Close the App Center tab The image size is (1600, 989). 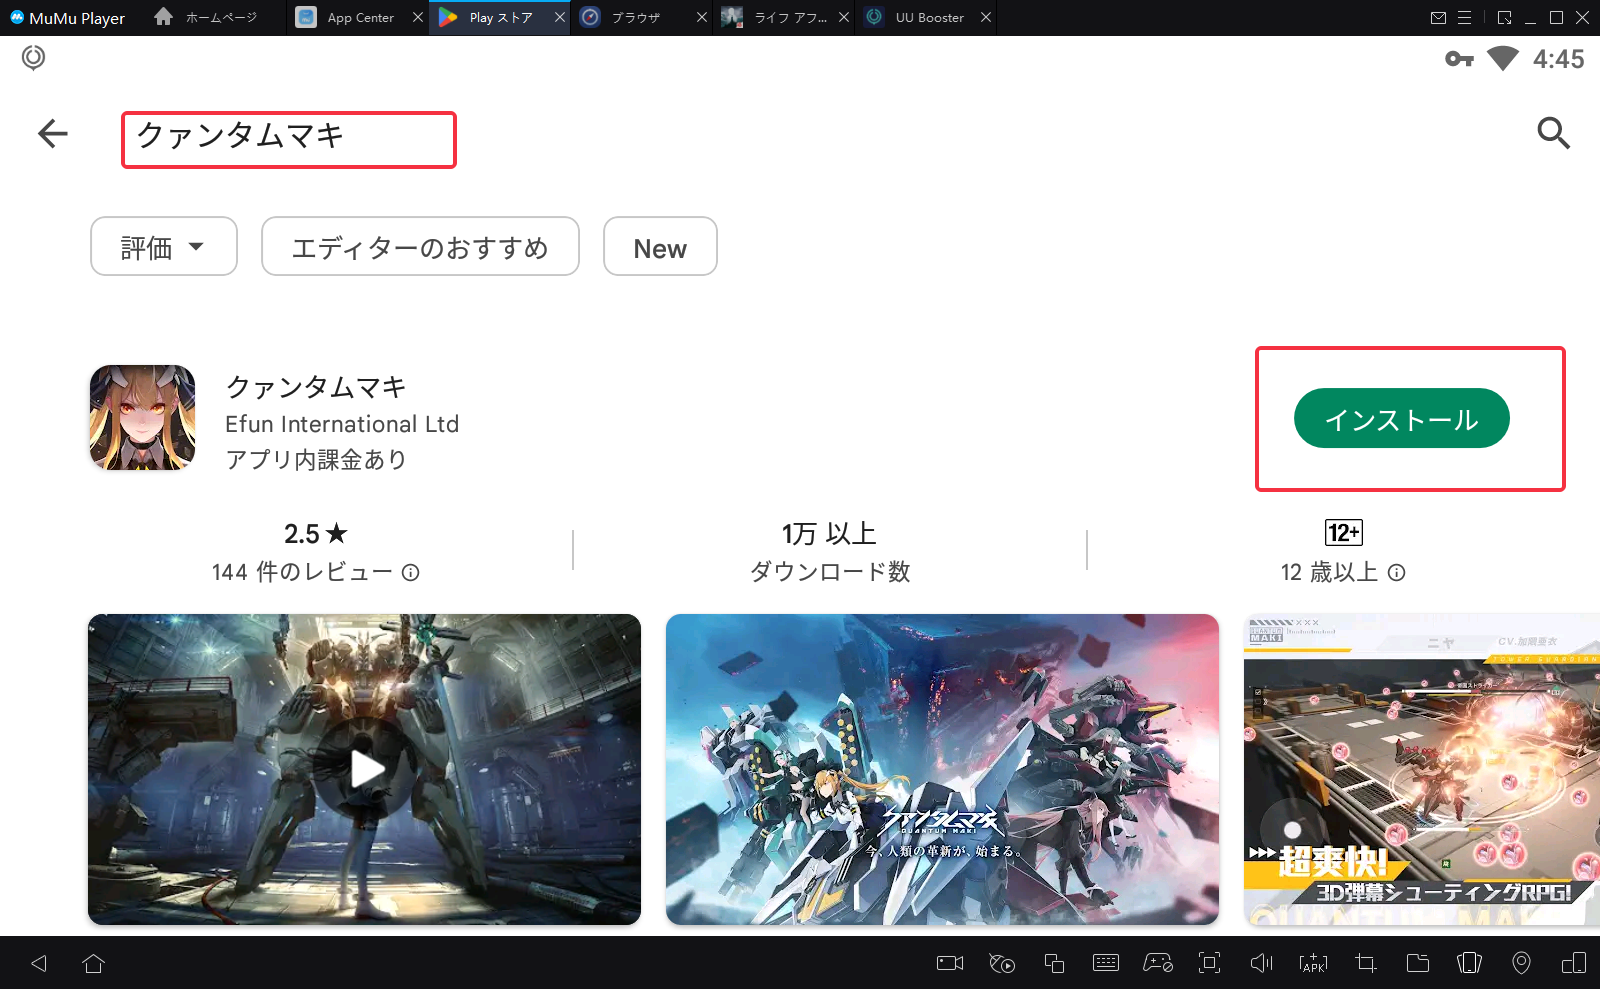pyautogui.click(x=418, y=17)
